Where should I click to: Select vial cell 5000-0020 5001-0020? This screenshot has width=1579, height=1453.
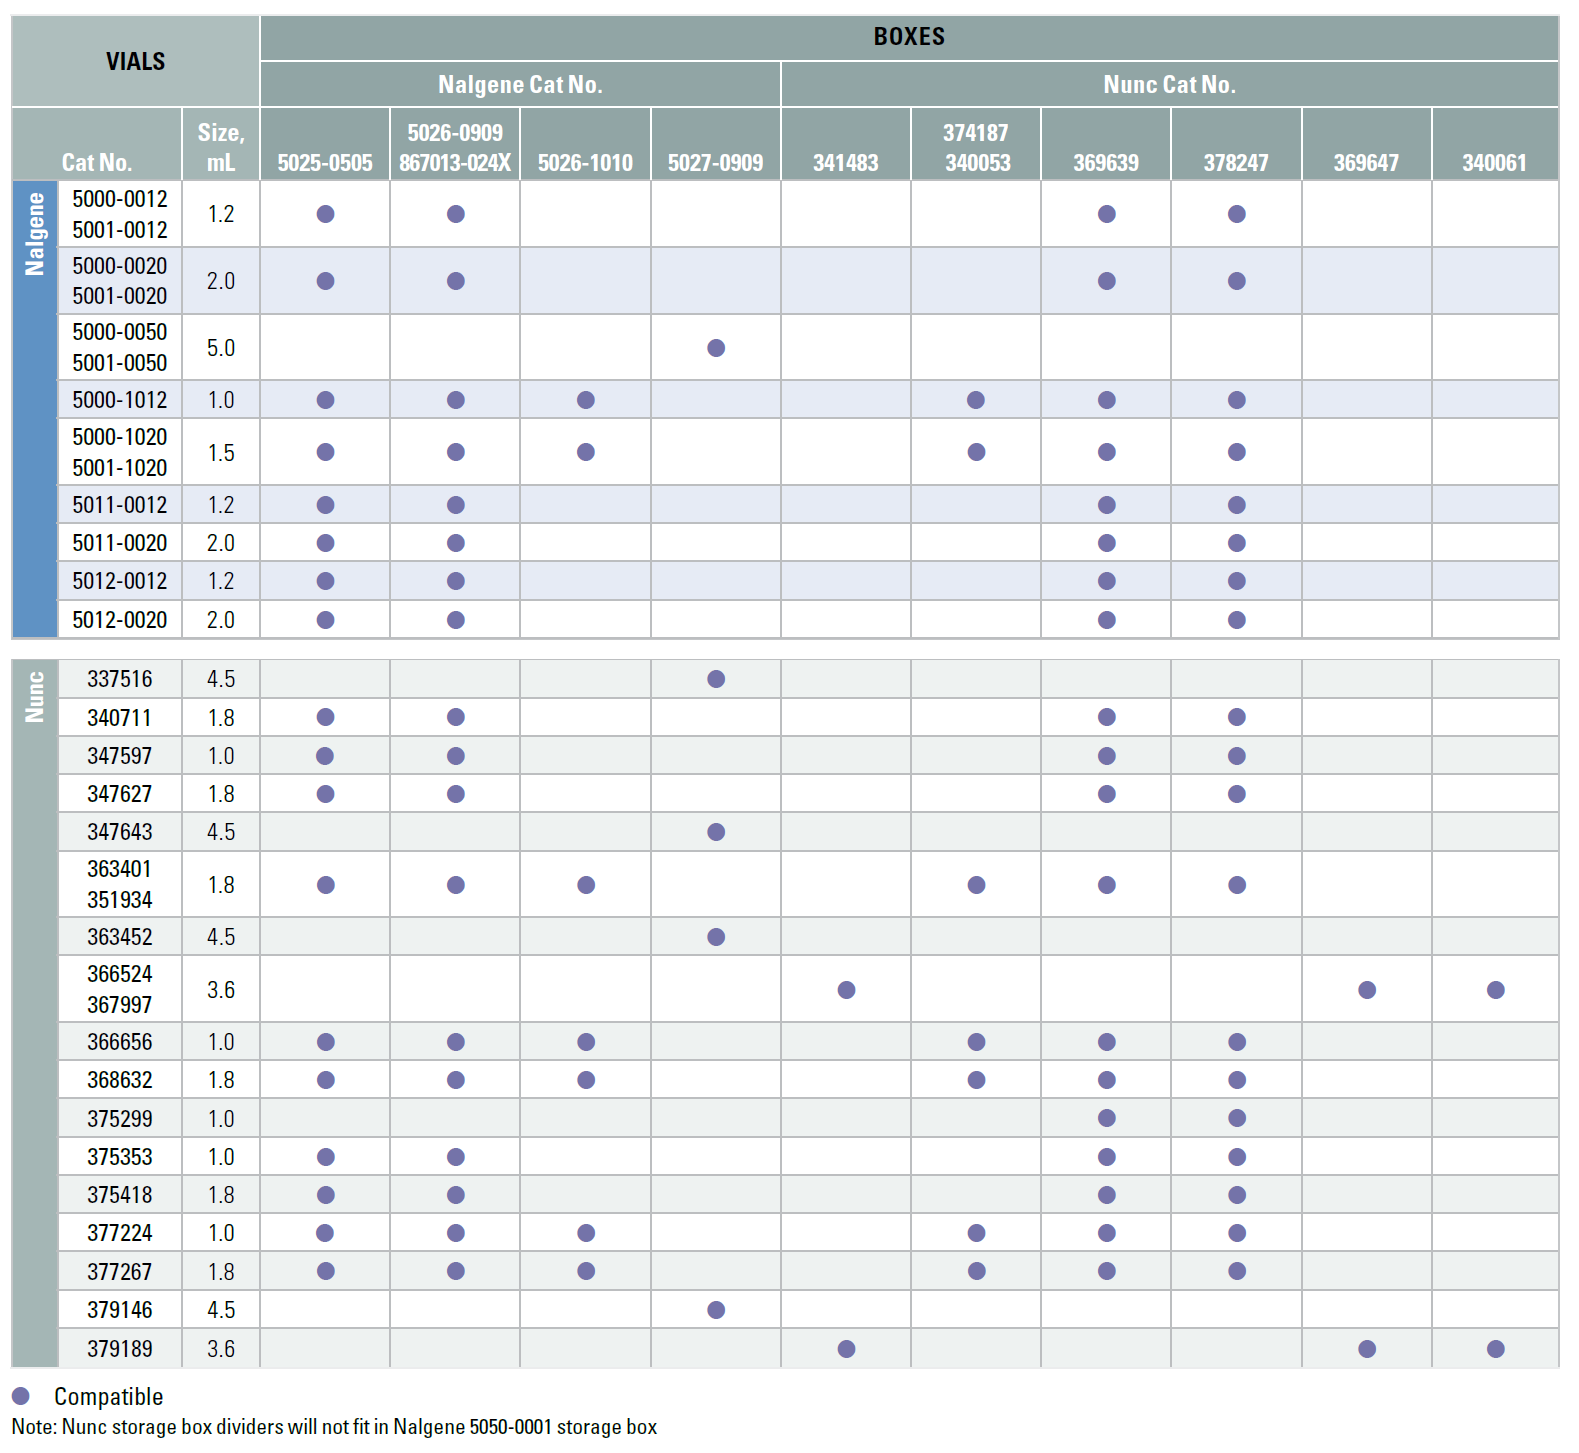120,281
